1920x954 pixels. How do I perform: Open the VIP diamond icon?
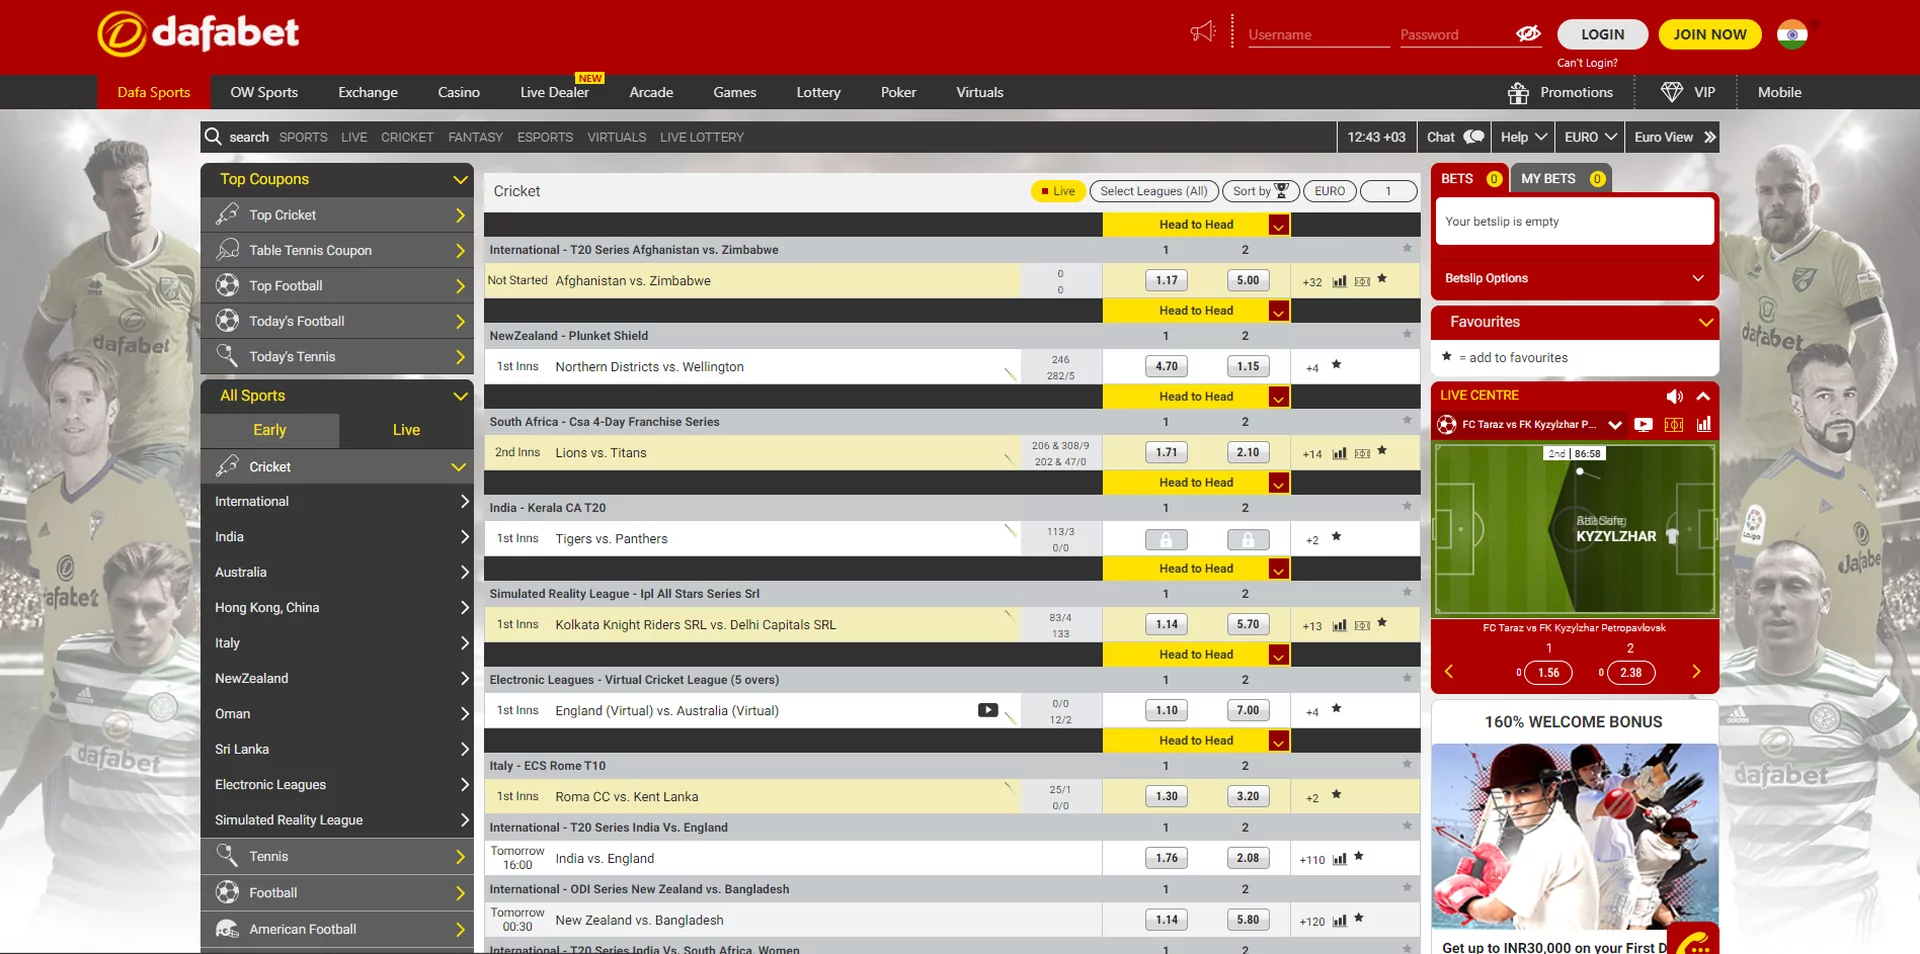[x=1672, y=92]
